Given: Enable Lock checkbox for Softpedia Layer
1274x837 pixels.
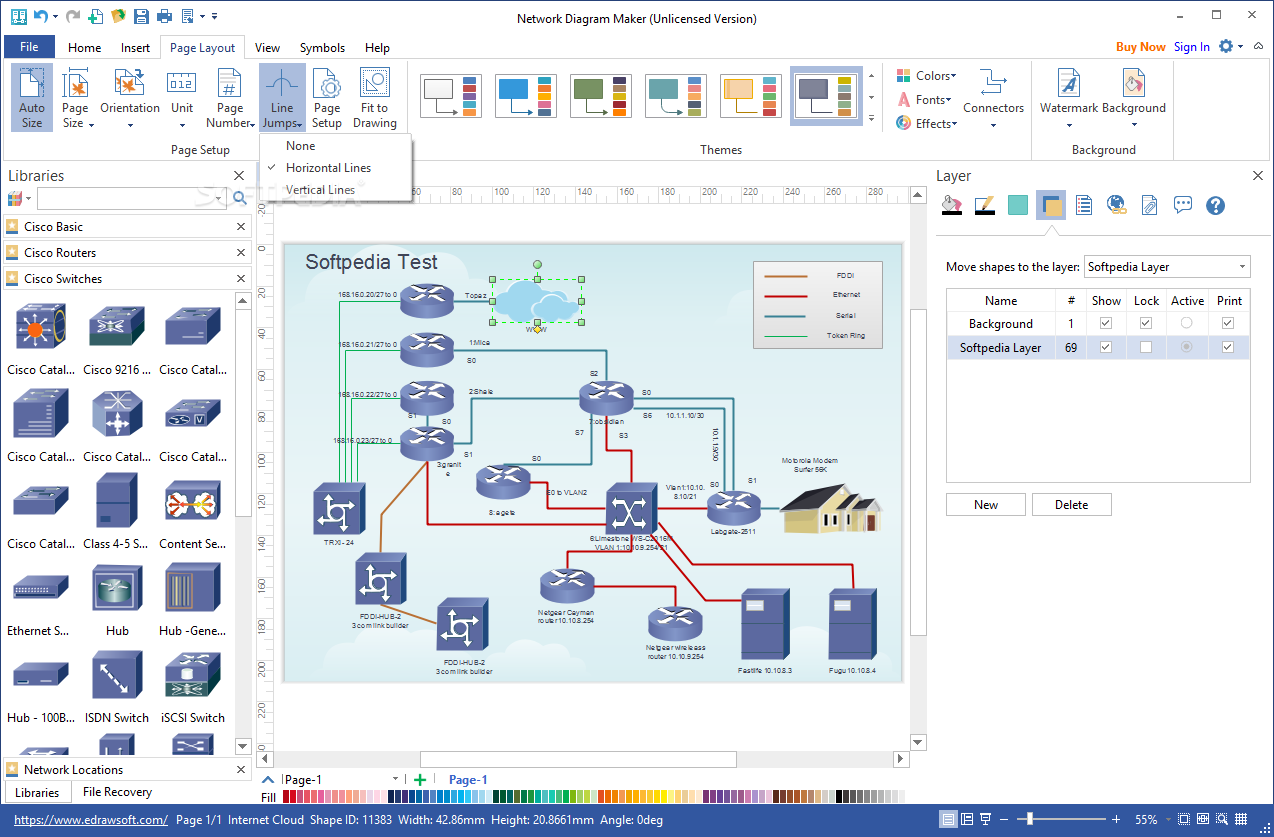Looking at the screenshot, I should (x=1146, y=347).
